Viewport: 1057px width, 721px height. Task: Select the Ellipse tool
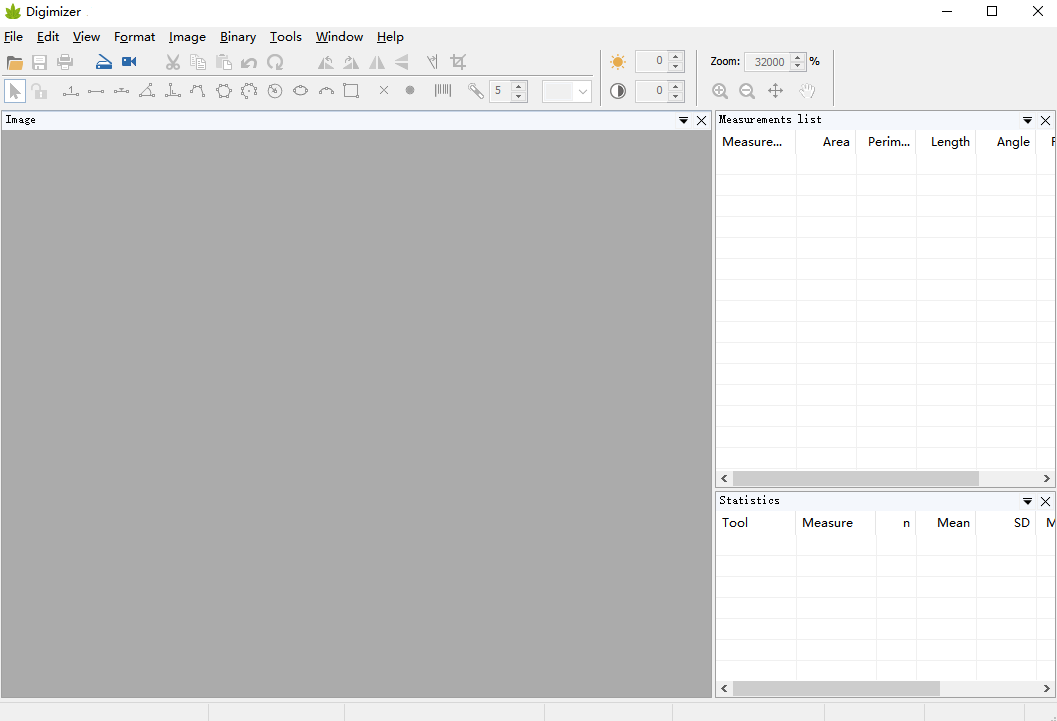[x=301, y=90]
